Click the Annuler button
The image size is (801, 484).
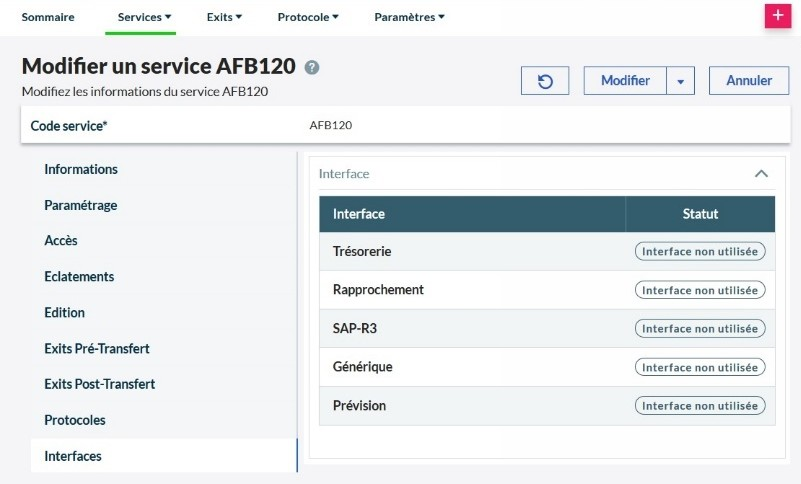click(x=749, y=81)
